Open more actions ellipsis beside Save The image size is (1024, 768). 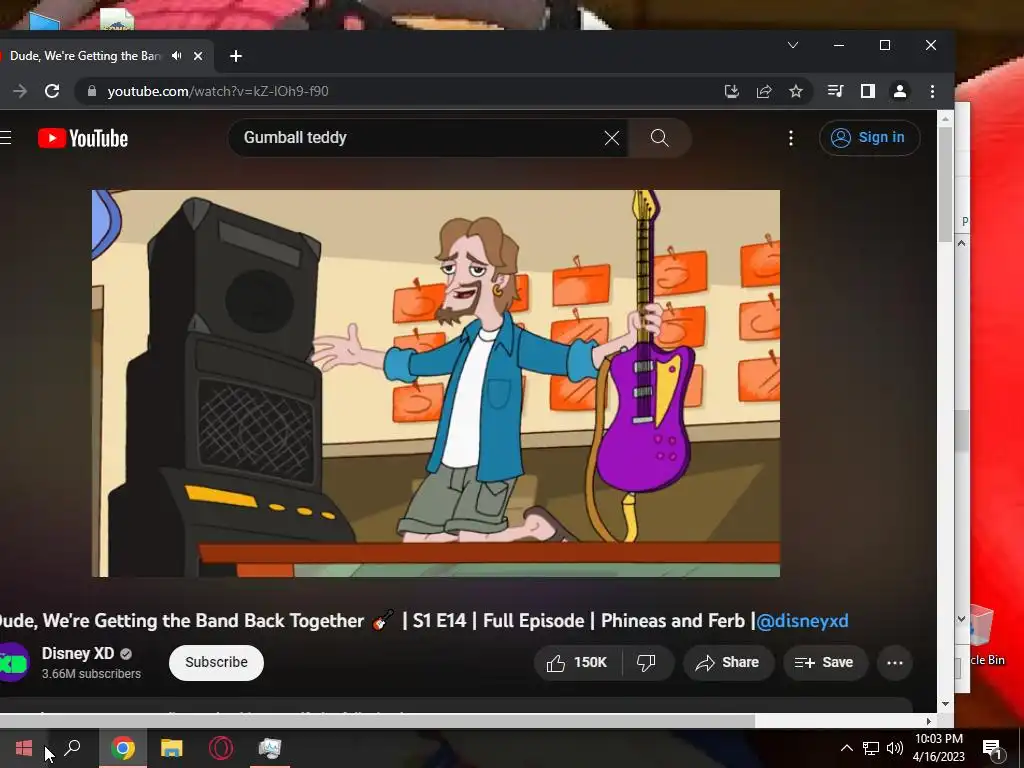(x=895, y=663)
